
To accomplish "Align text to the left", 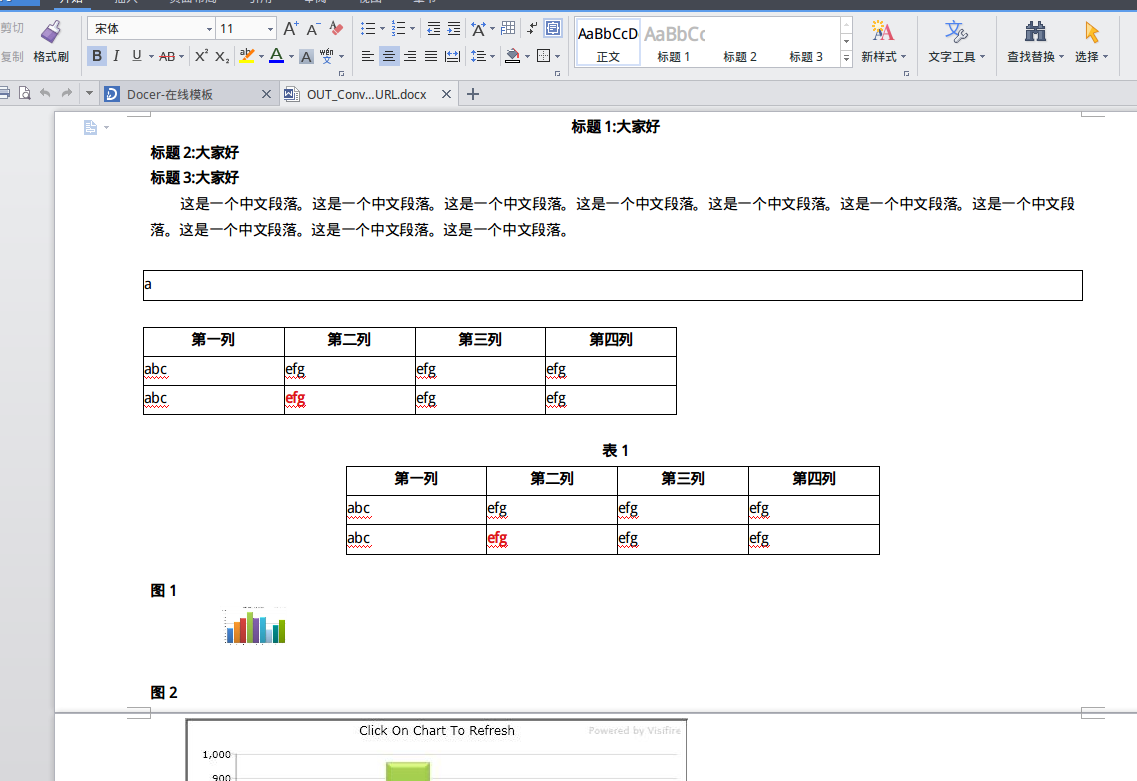I will (368, 56).
